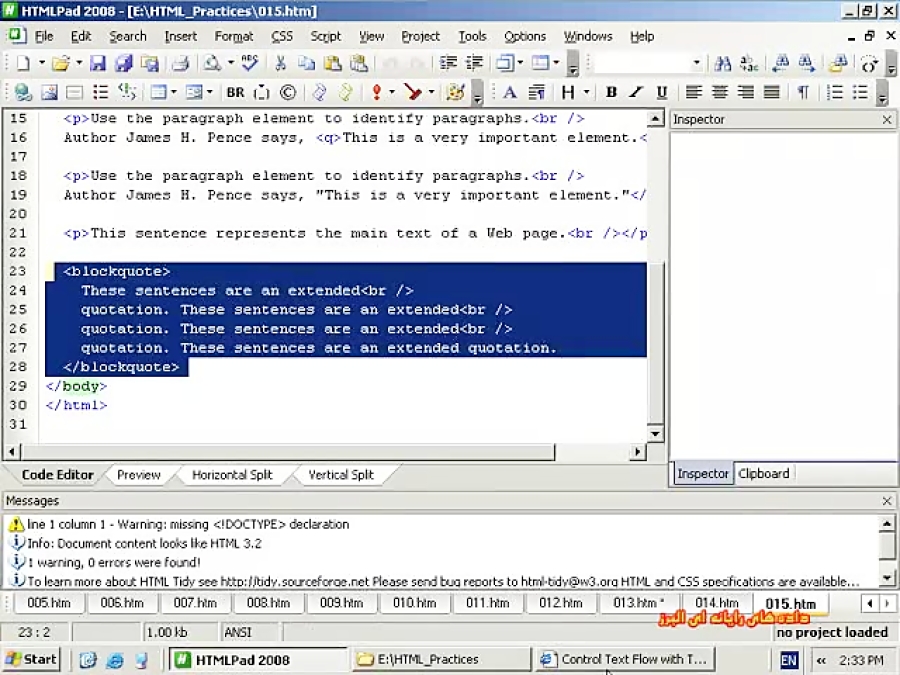Insert an image into the document

48,92
